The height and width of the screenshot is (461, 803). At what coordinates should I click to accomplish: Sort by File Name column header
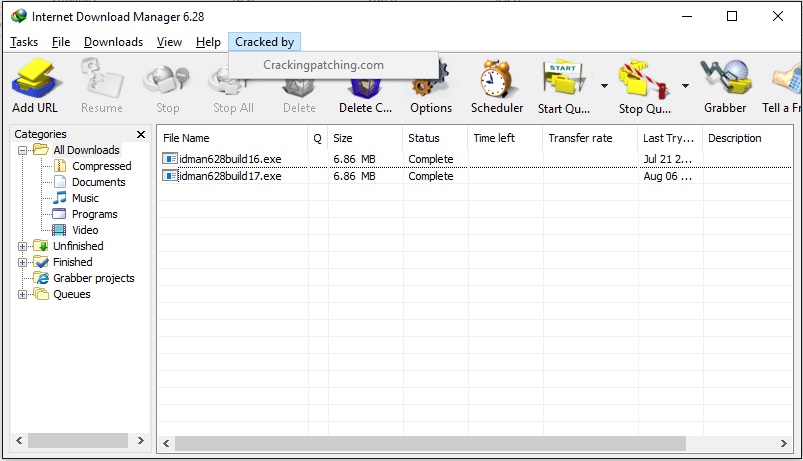(x=233, y=138)
